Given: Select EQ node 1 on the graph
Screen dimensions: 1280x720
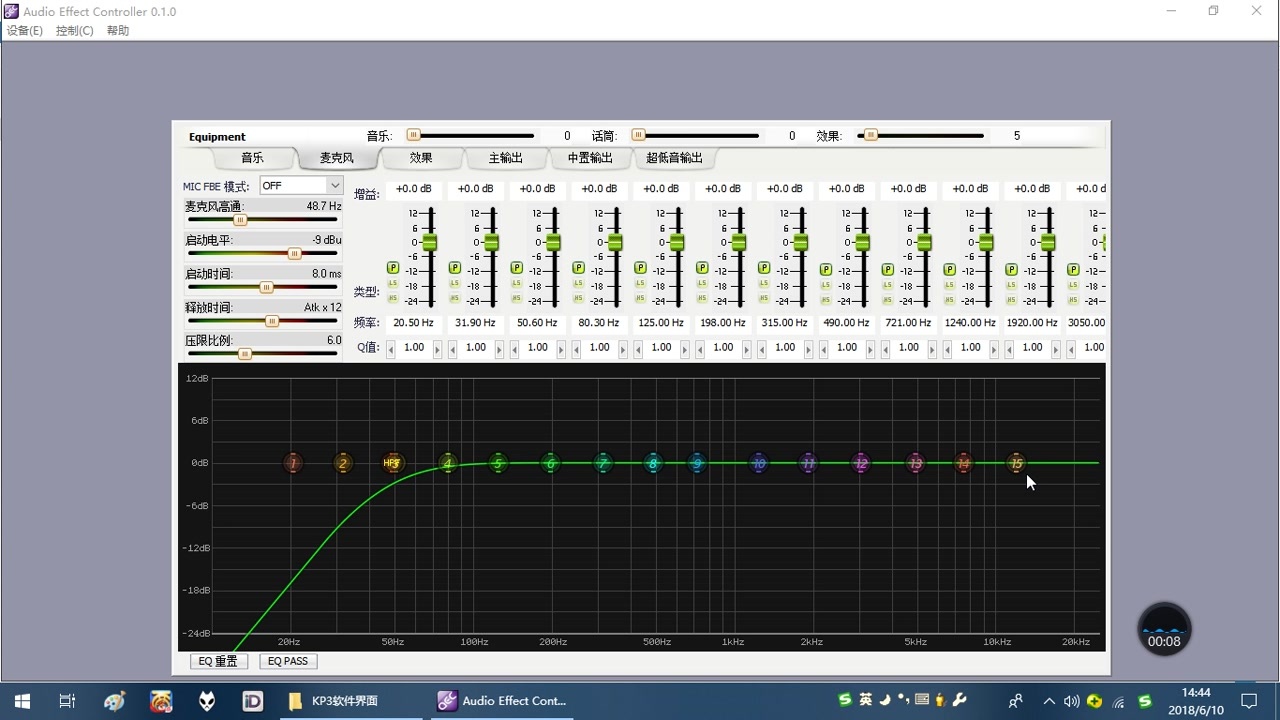Looking at the screenshot, I should pyautogui.click(x=293, y=463).
